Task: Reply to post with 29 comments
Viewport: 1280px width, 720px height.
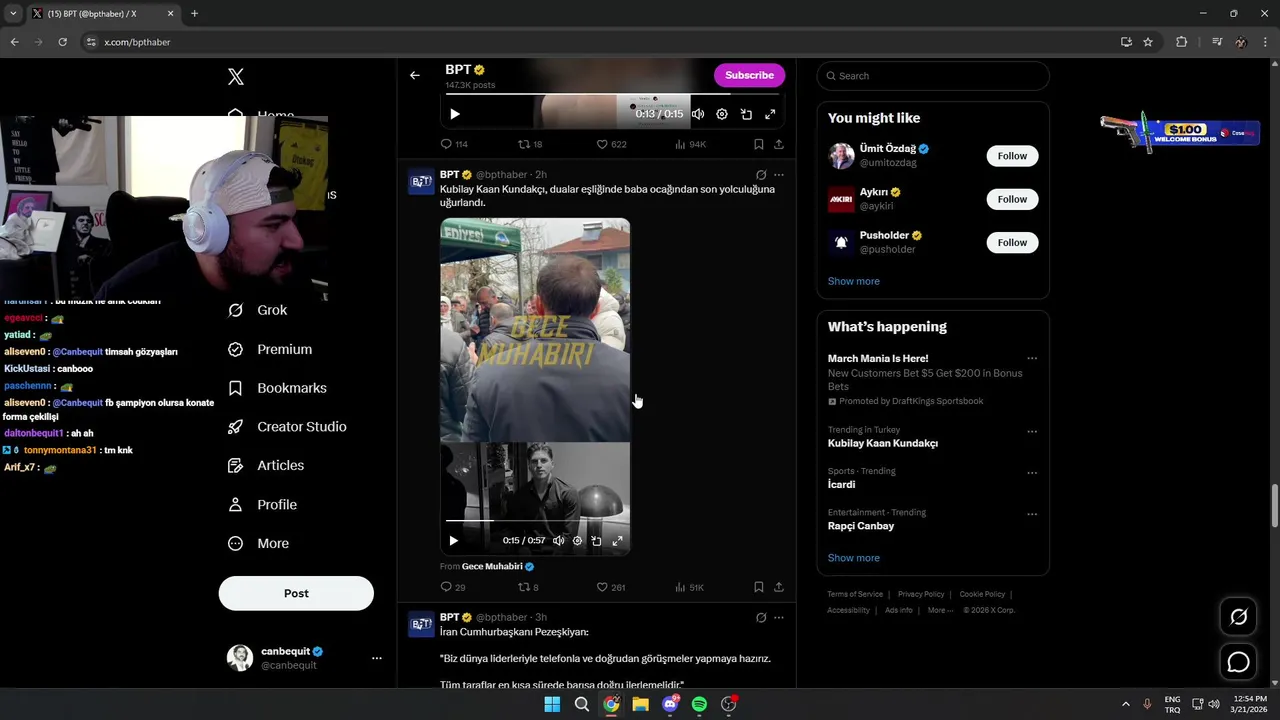Action: (x=453, y=587)
